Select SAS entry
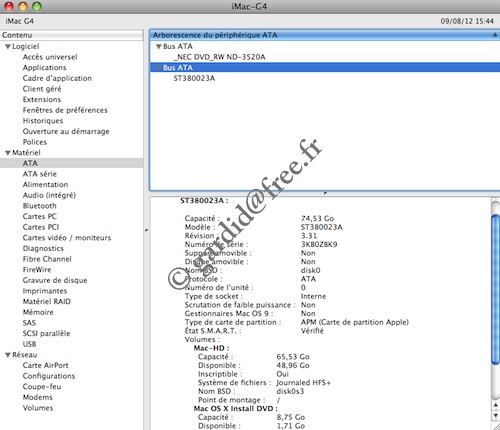This screenshot has height=430, width=500. pyautogui.click(x=29, y=323)
